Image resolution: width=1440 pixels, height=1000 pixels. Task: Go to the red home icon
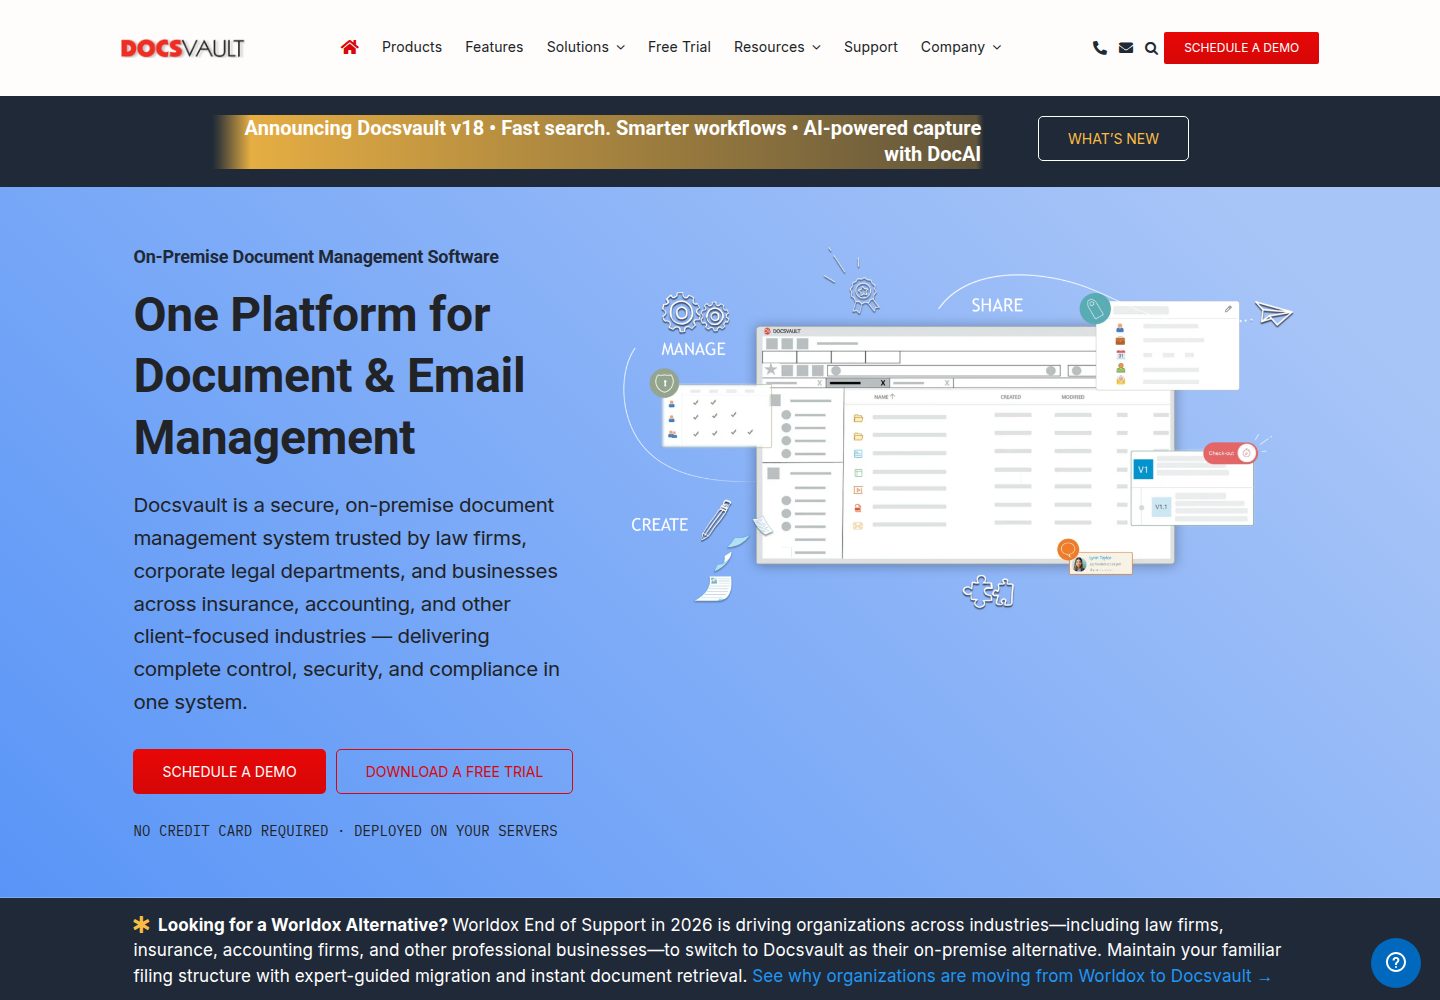tap(349, 47)
